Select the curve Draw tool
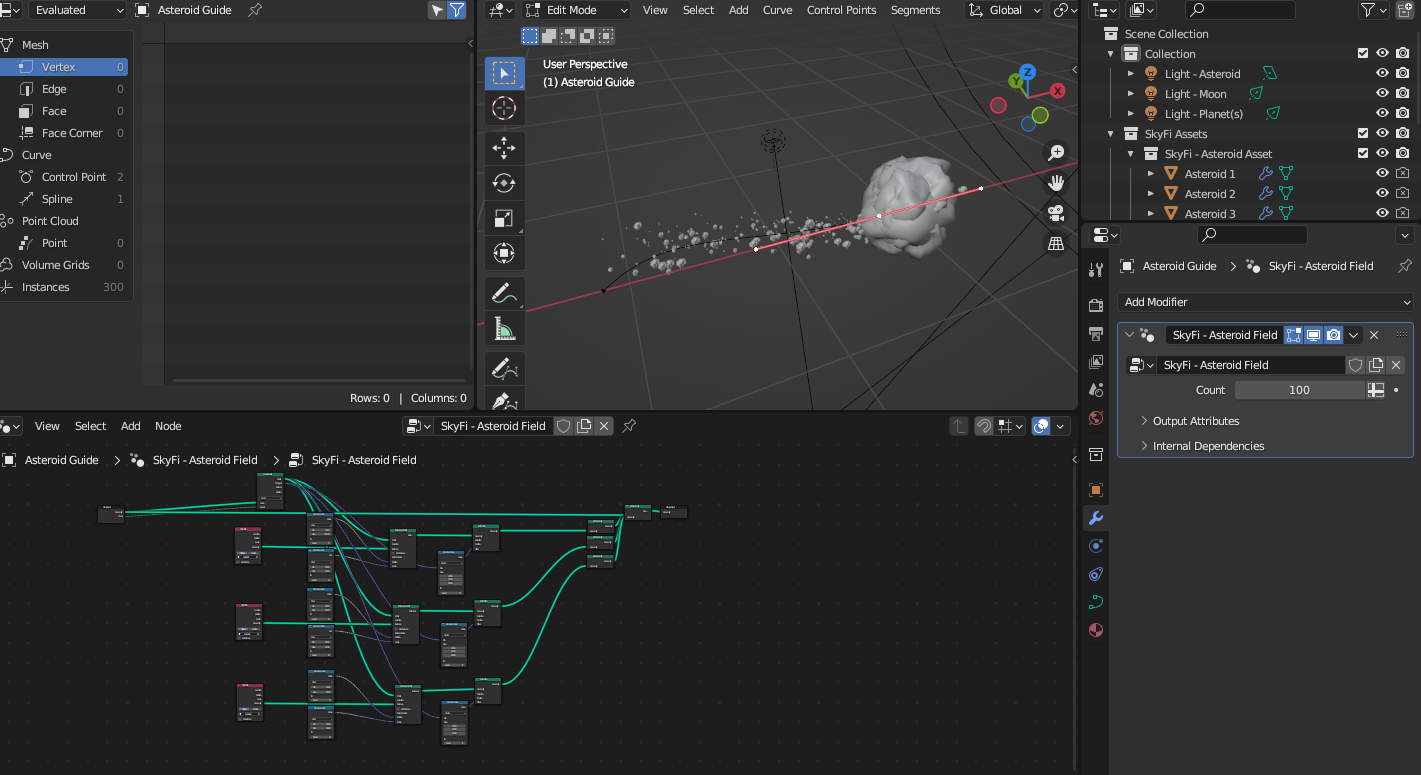Viewport: 1421px width, 775px height. [504, 370]
